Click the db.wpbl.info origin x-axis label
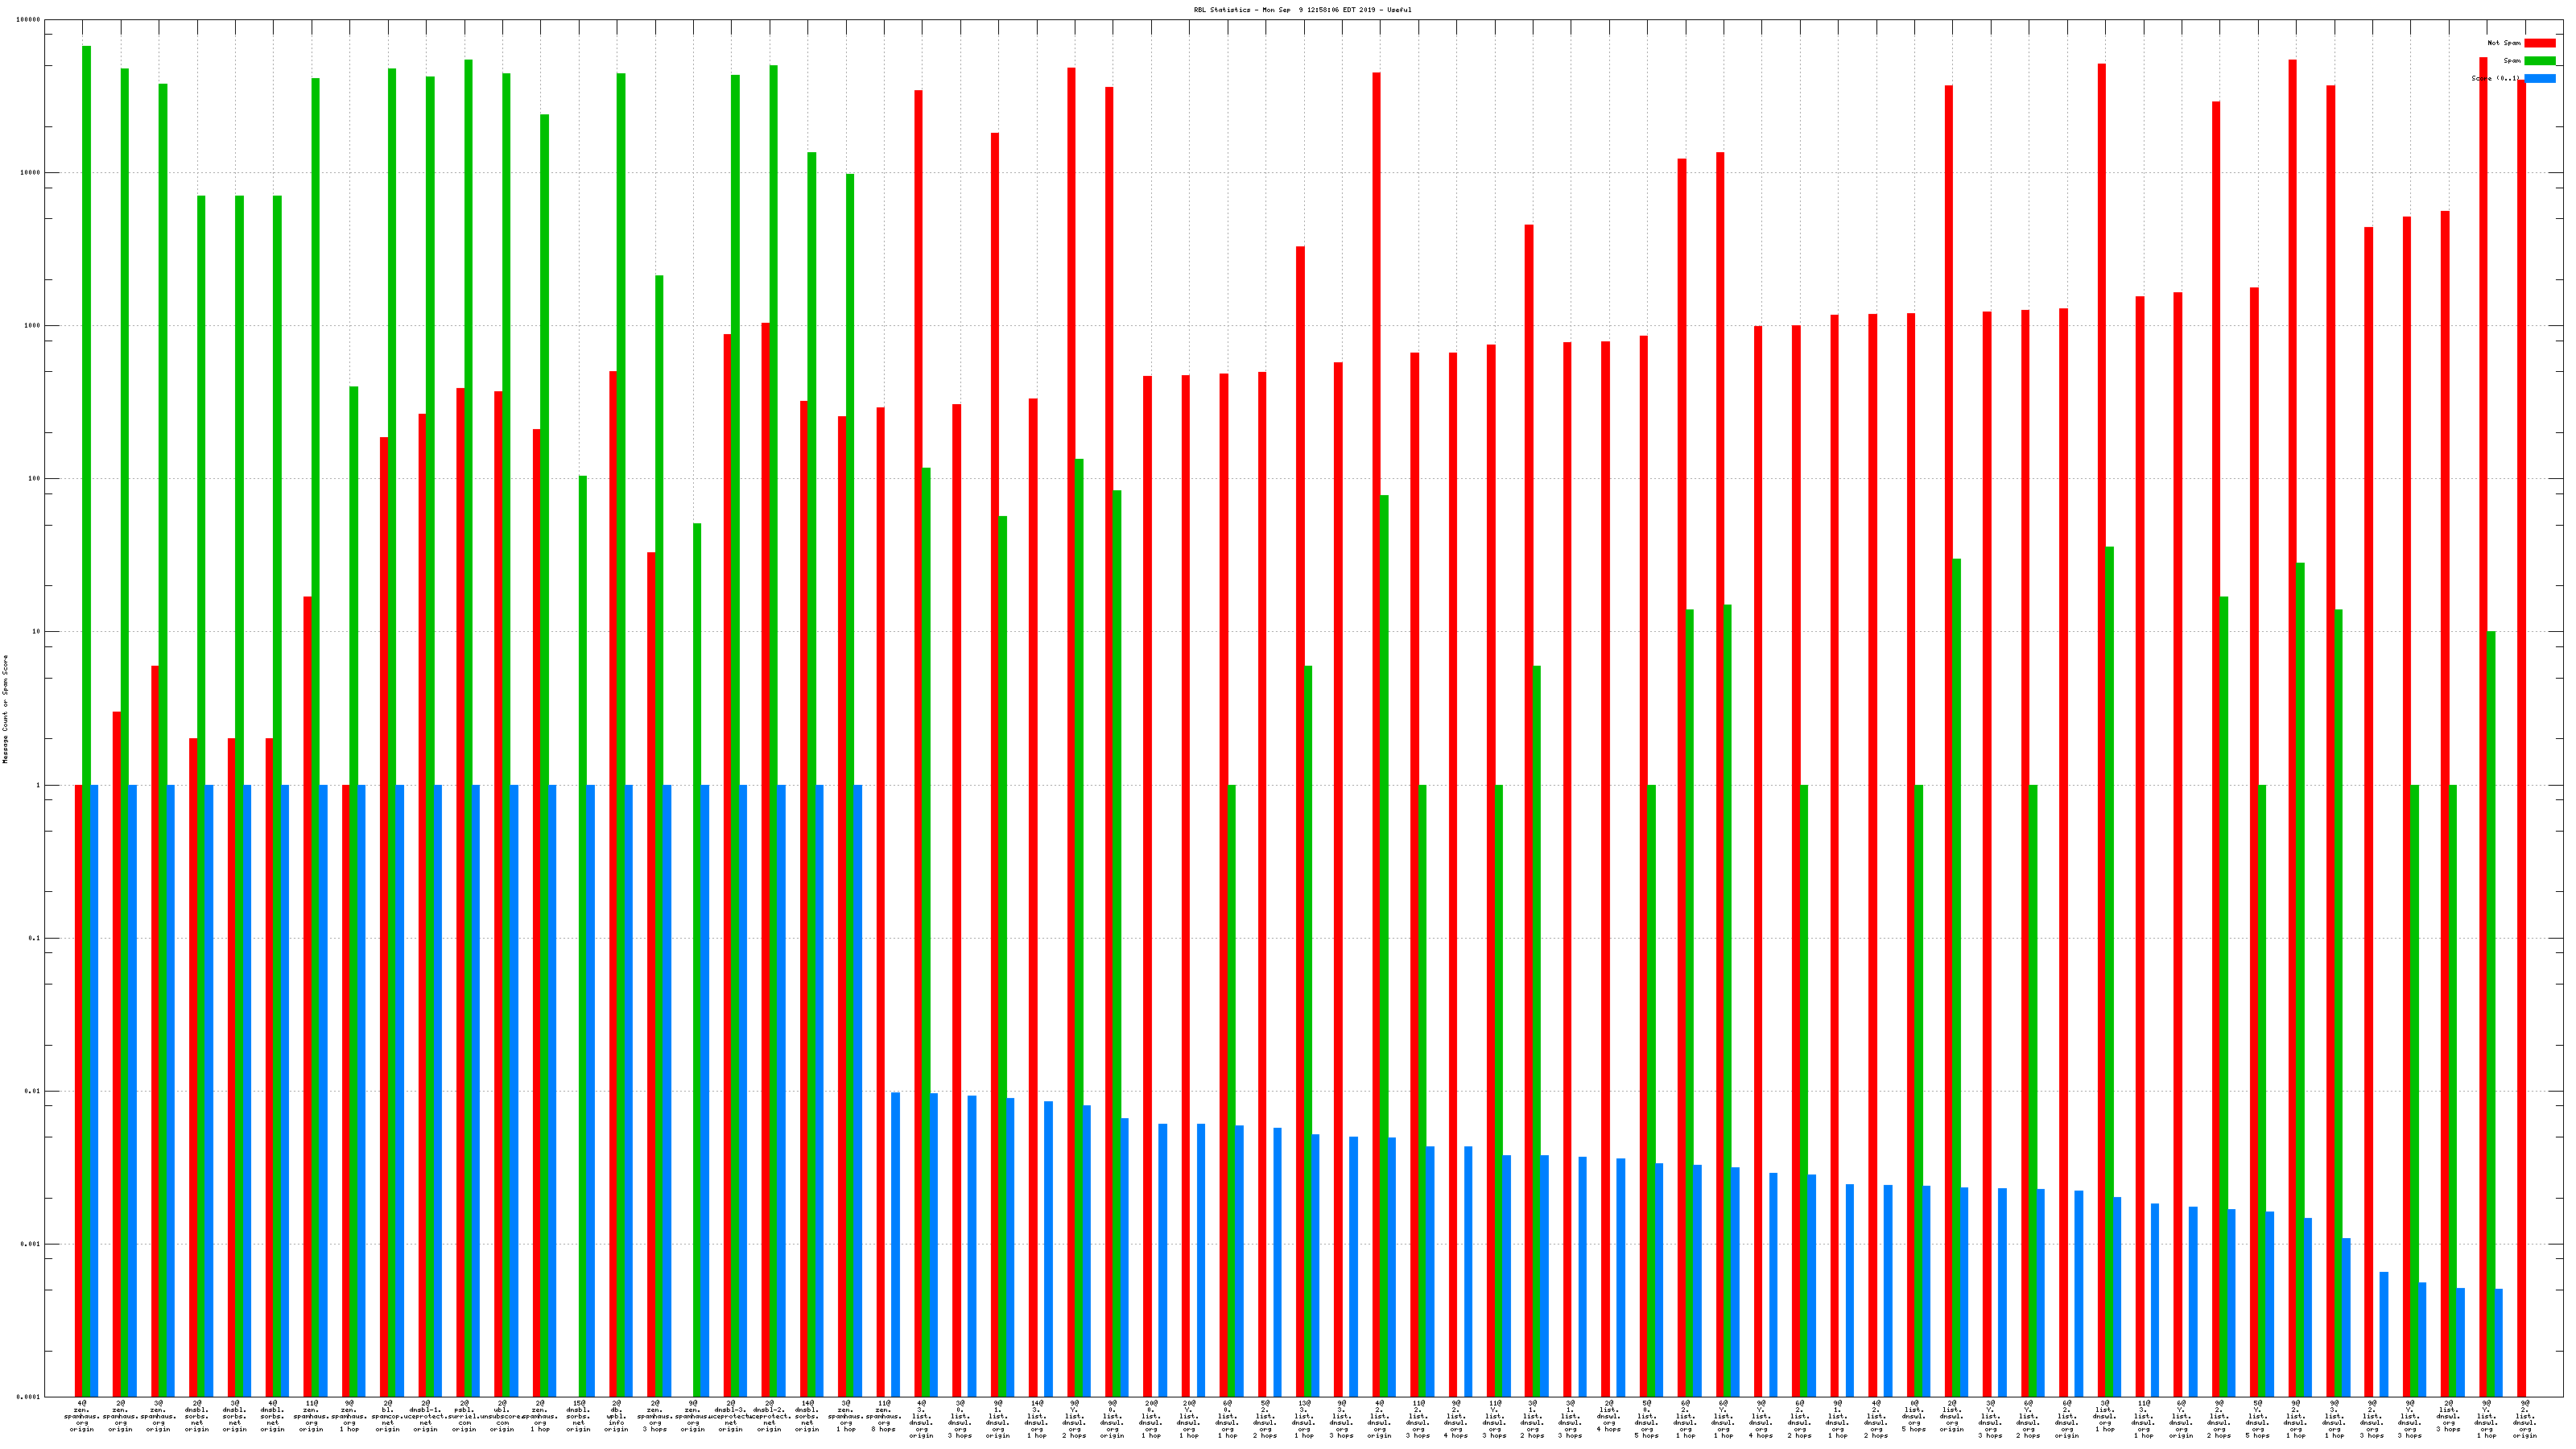 (616, 1416)
